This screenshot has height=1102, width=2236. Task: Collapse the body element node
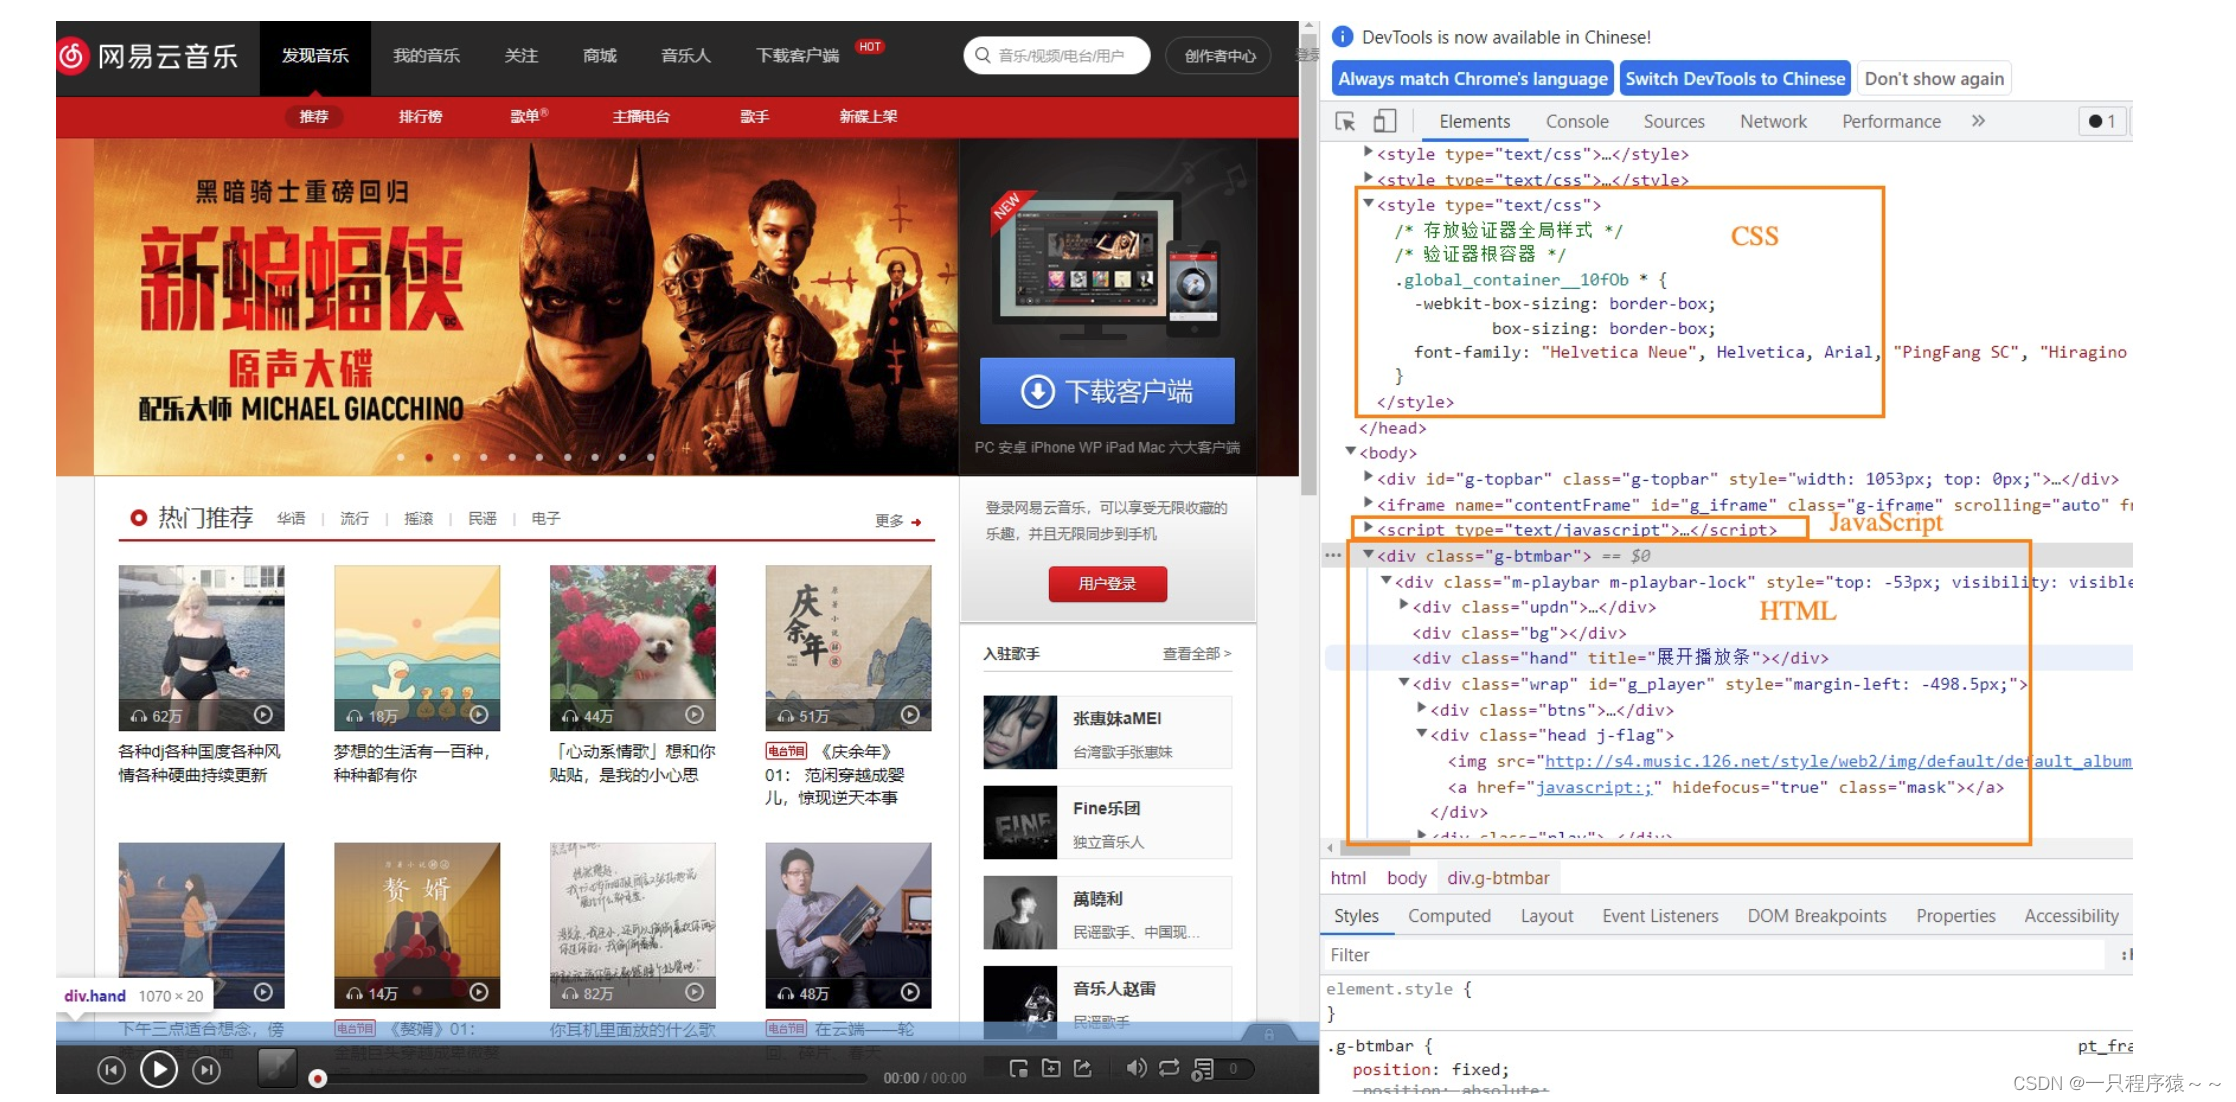click(x=1350, y=451)
